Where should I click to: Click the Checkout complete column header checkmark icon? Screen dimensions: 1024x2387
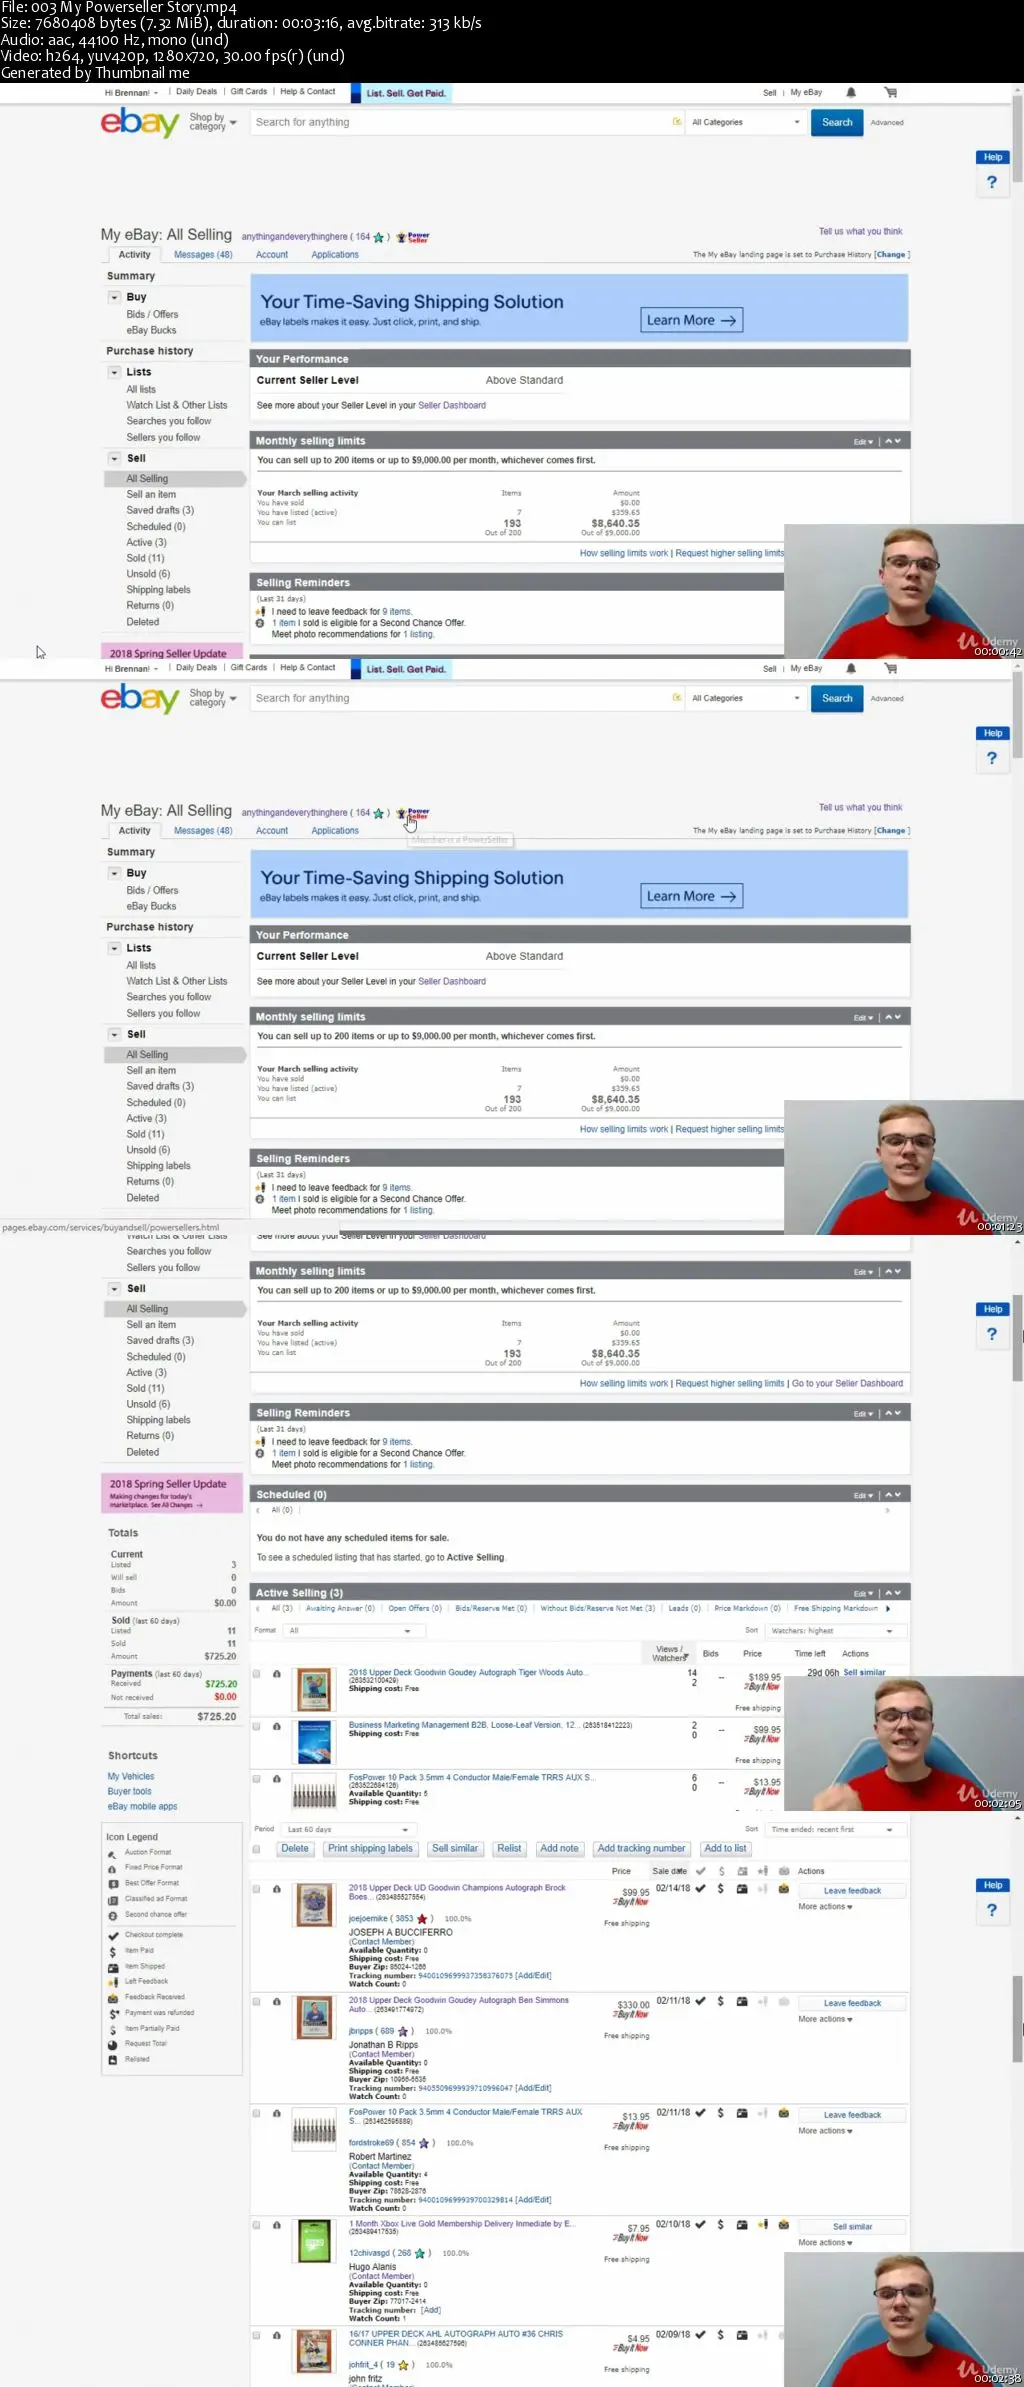pos(700,1870)
